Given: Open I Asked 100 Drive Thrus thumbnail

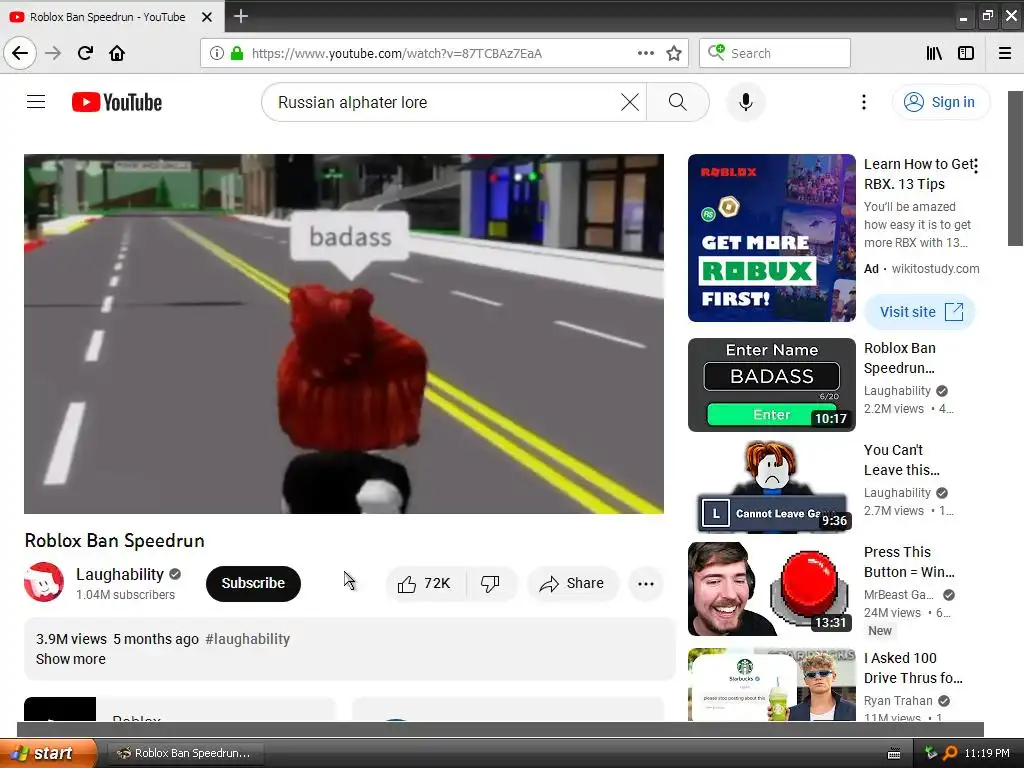Looking at the screenshot, I should click(771, 684).
